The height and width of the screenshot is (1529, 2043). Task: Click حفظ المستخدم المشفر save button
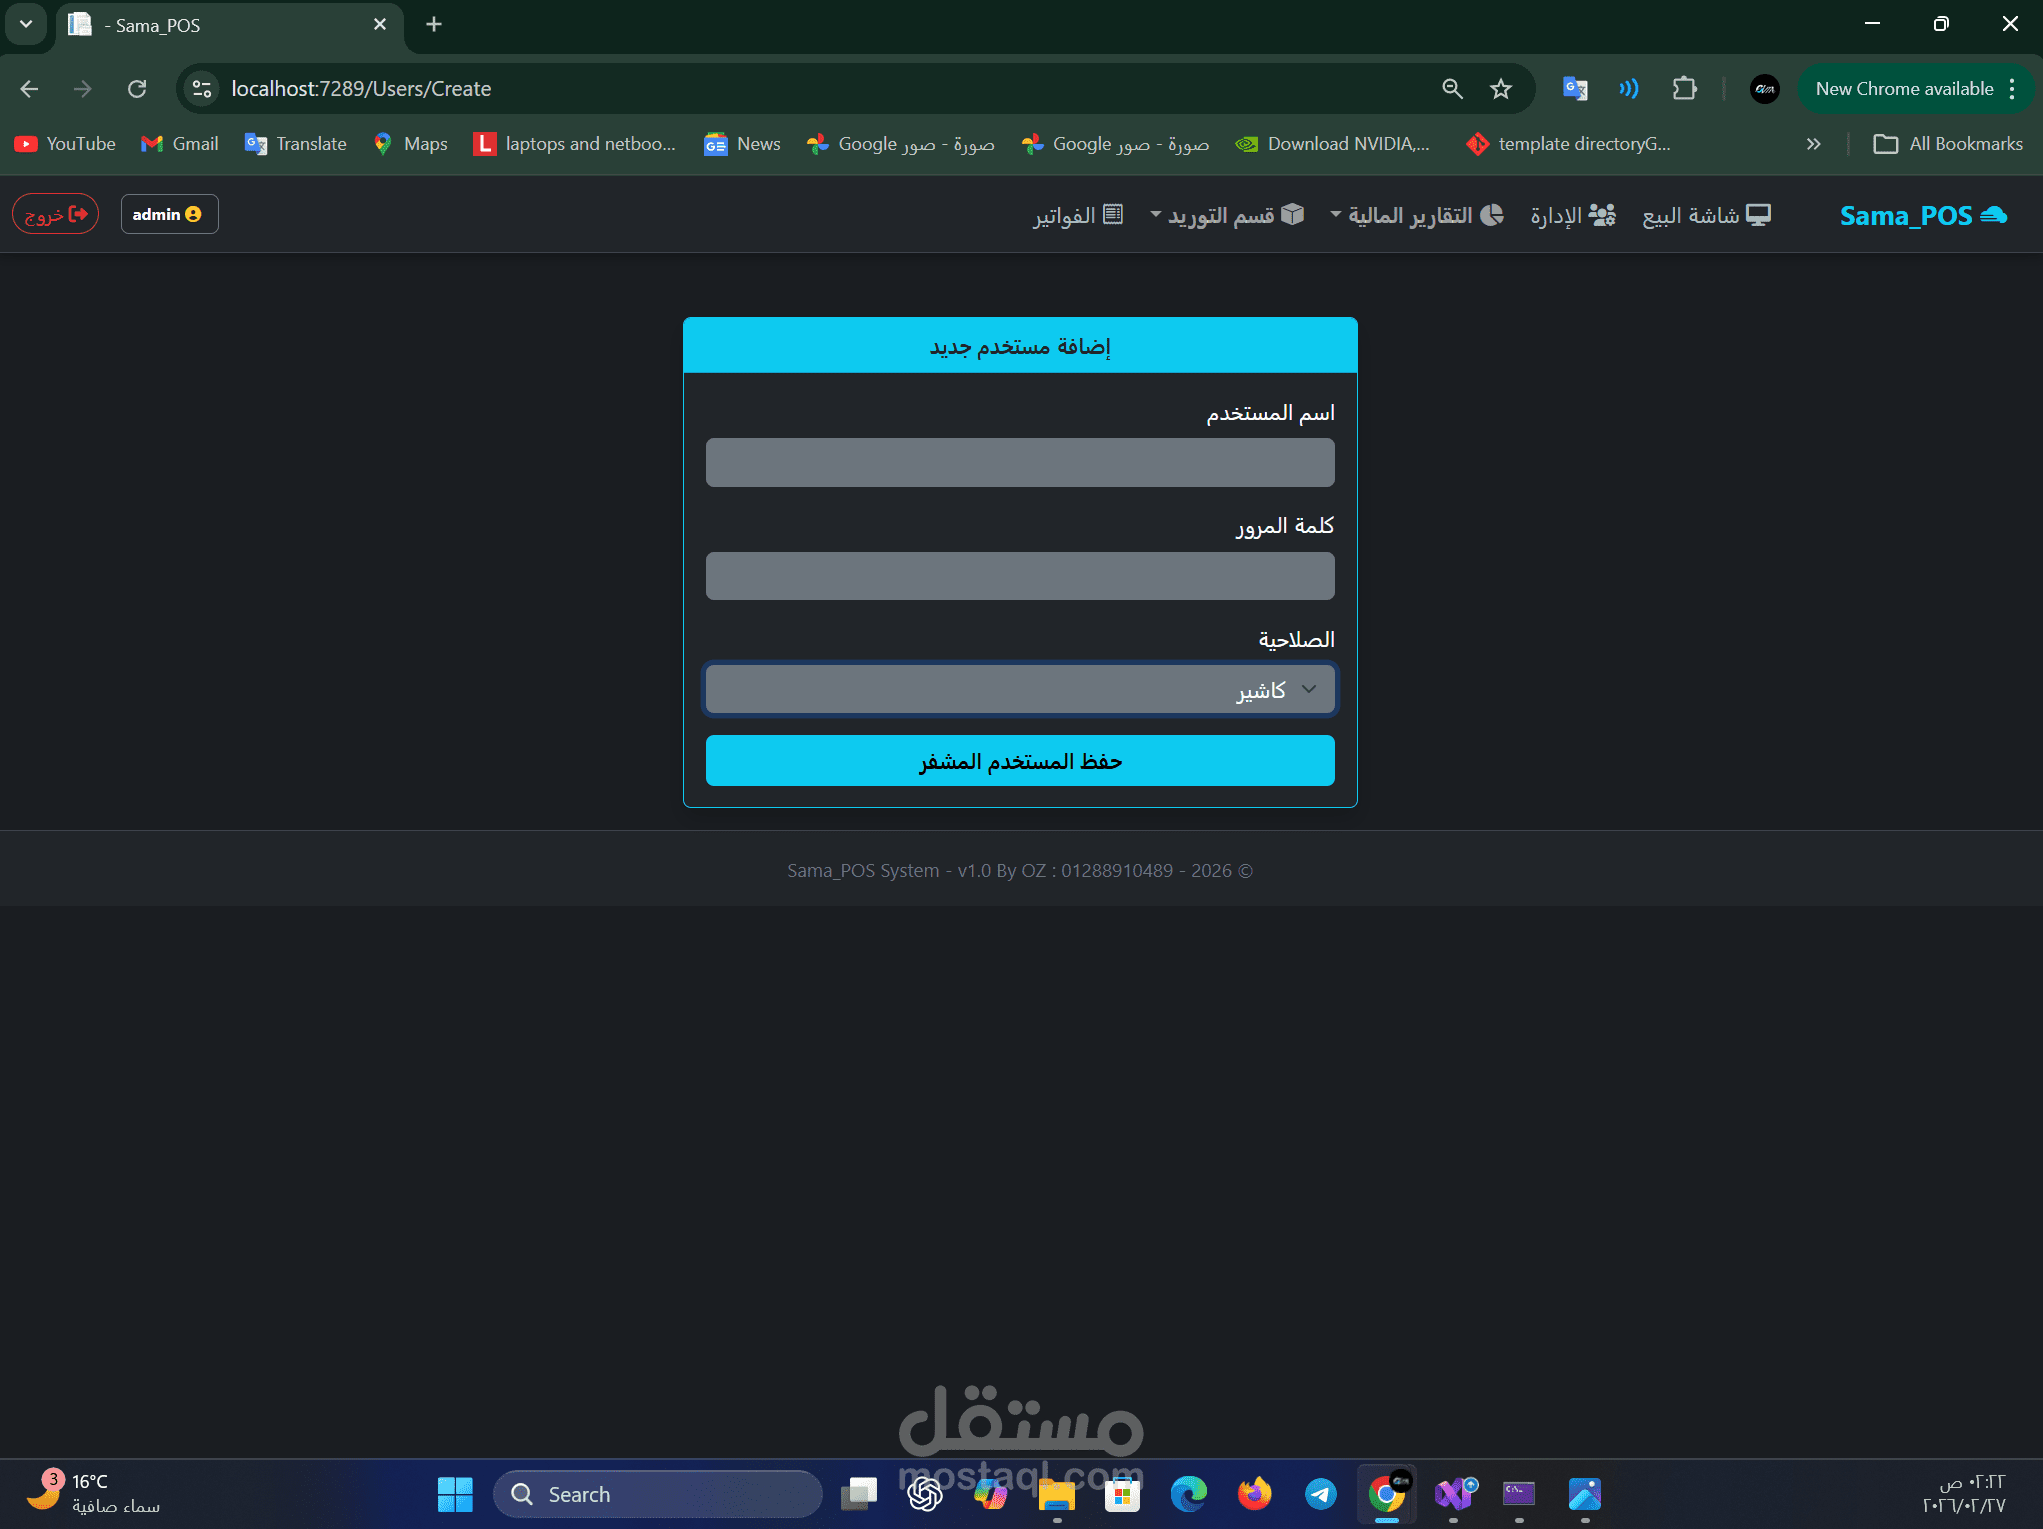[1019, 761]
